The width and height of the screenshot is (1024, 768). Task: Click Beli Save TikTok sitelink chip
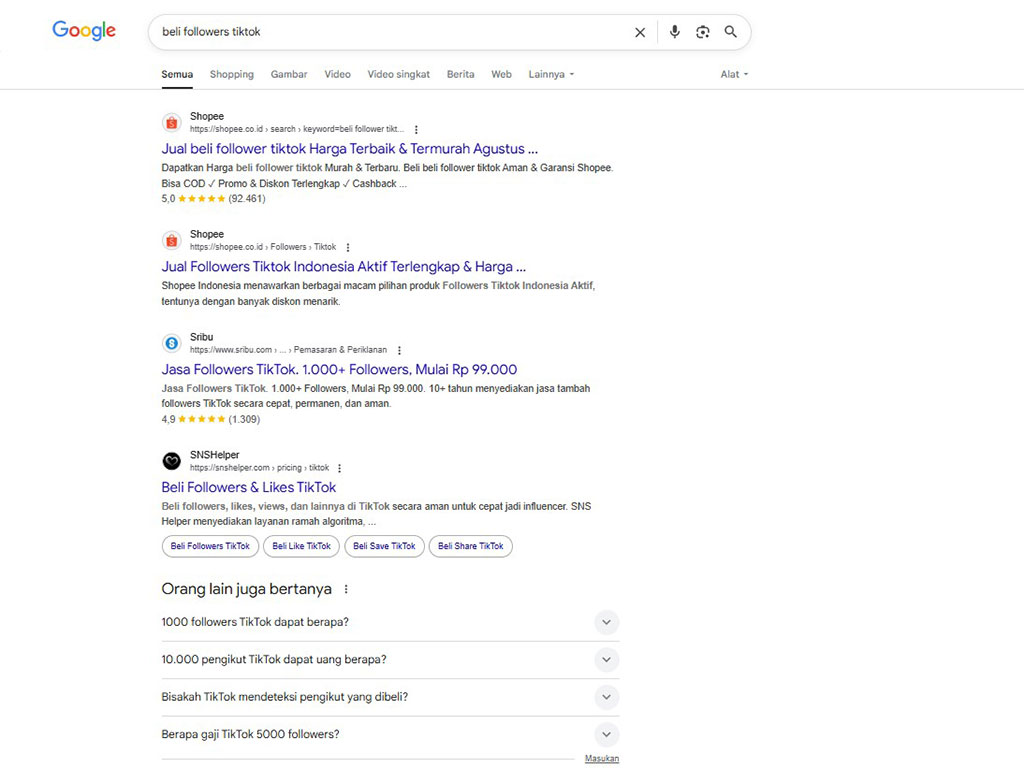[384, 547]
